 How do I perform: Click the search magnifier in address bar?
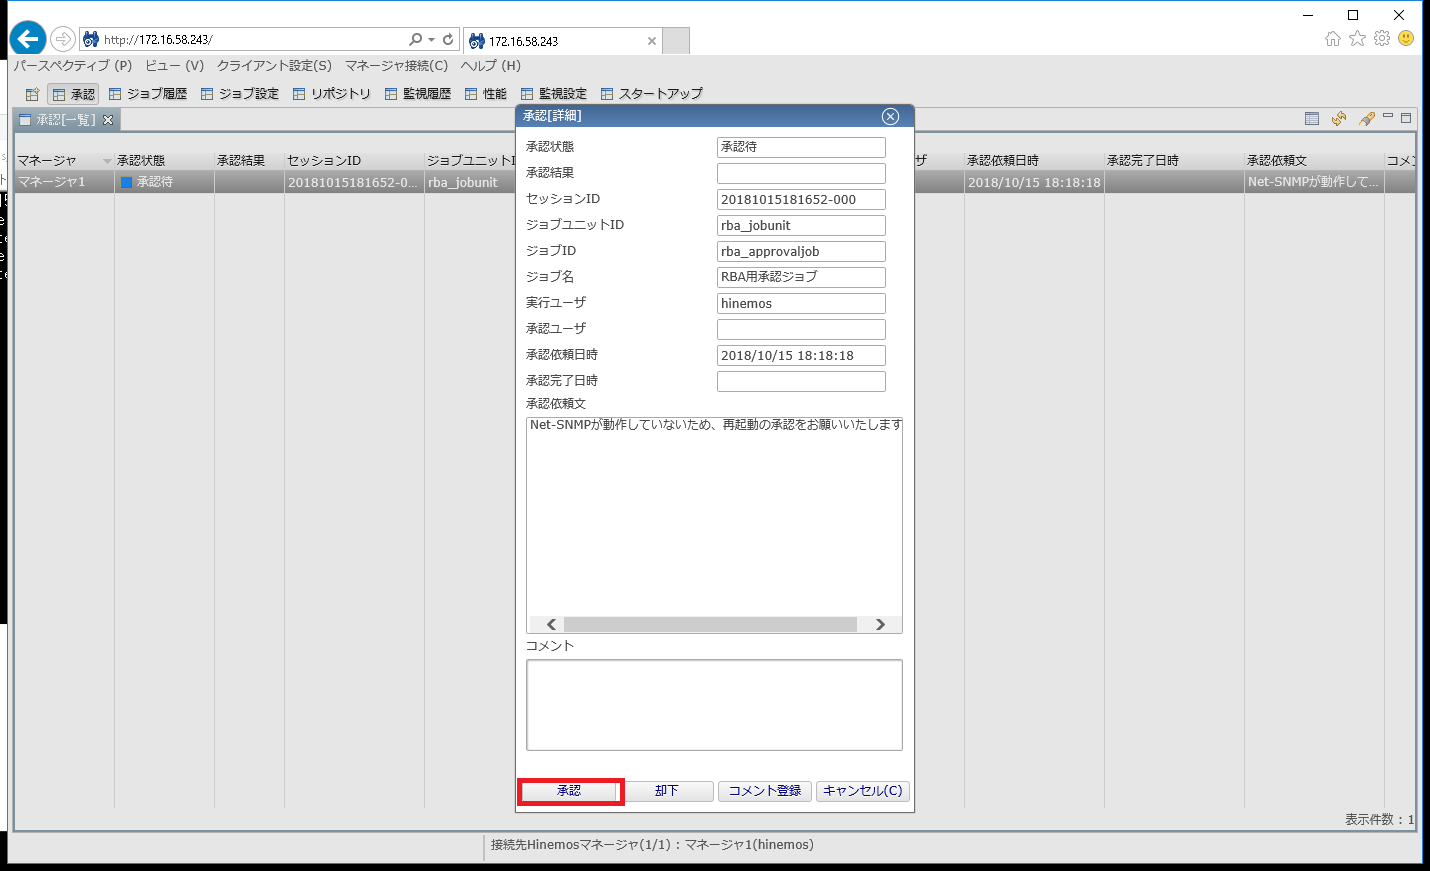415,39
